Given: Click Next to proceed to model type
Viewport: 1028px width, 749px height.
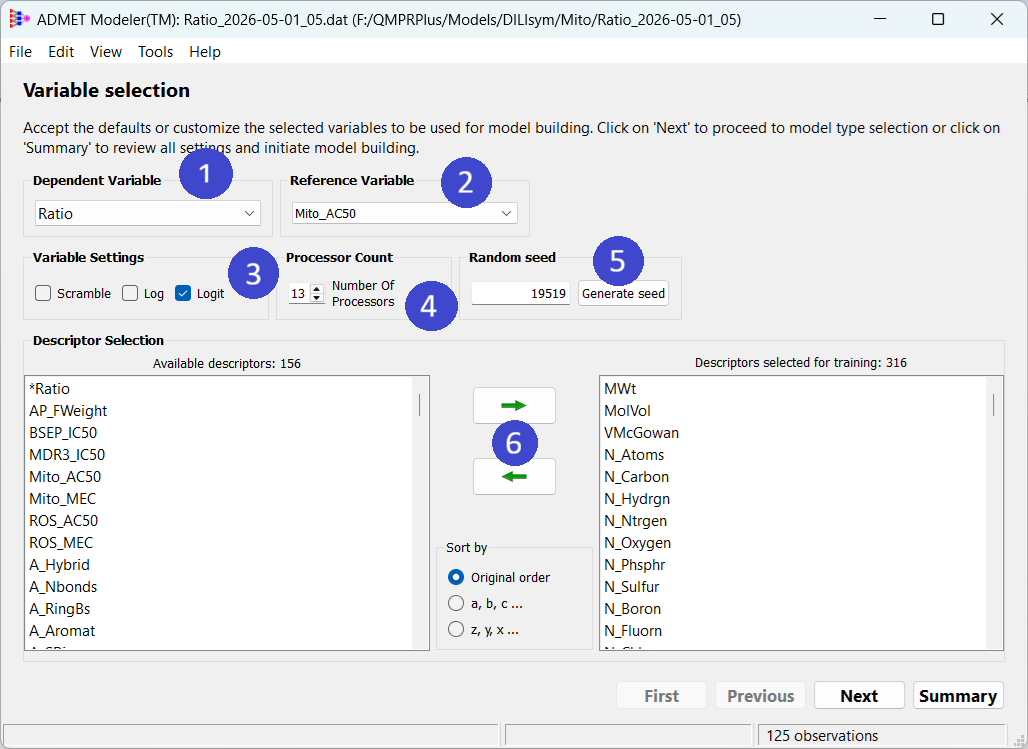Looking at the screenshot, I should pos(859,695).
